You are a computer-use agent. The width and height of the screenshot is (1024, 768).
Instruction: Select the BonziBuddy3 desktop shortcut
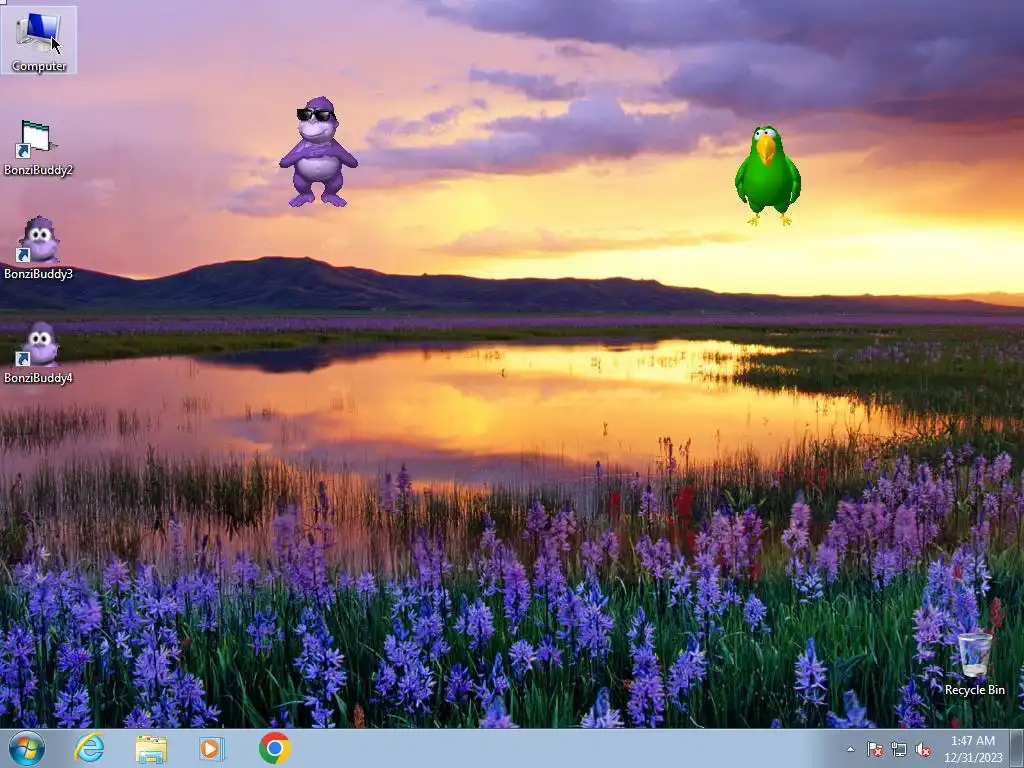38,248
